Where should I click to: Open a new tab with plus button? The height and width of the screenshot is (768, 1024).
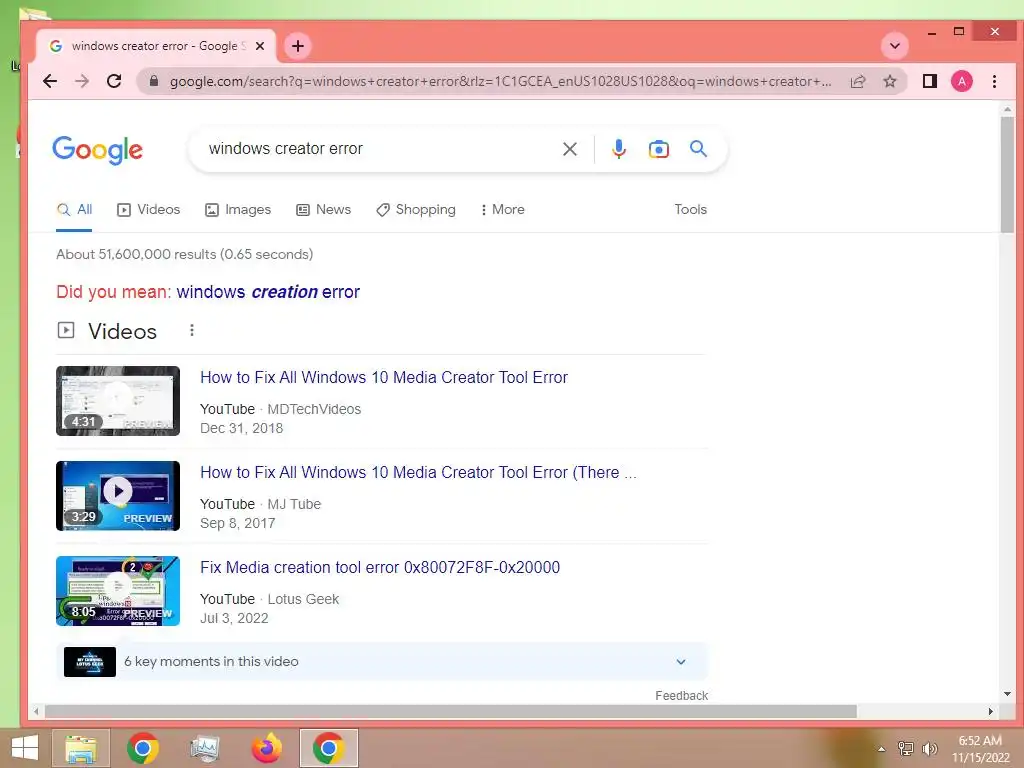pos(298,46)
